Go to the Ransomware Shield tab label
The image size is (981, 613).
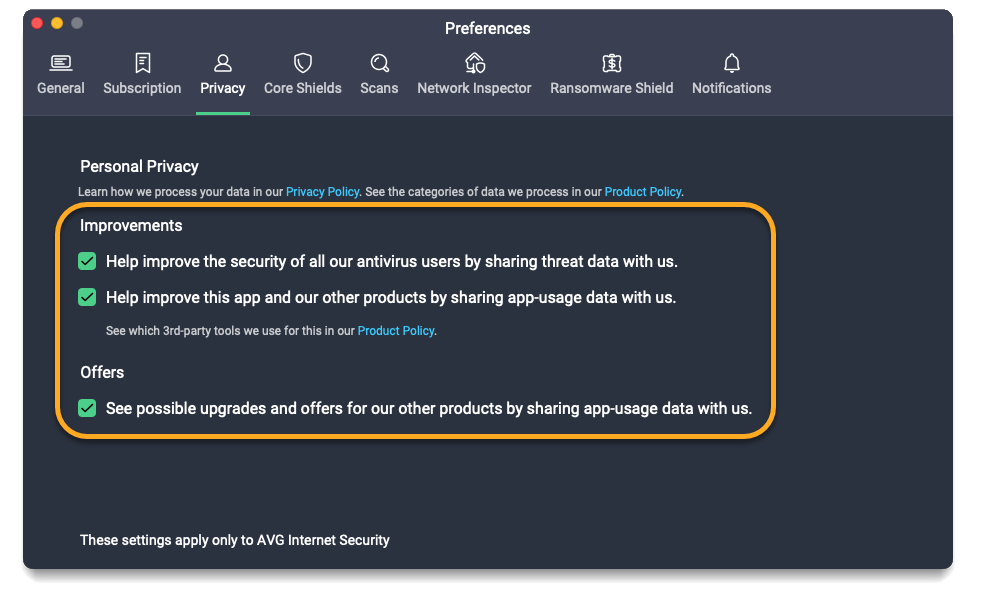click(x=611, y=88)
